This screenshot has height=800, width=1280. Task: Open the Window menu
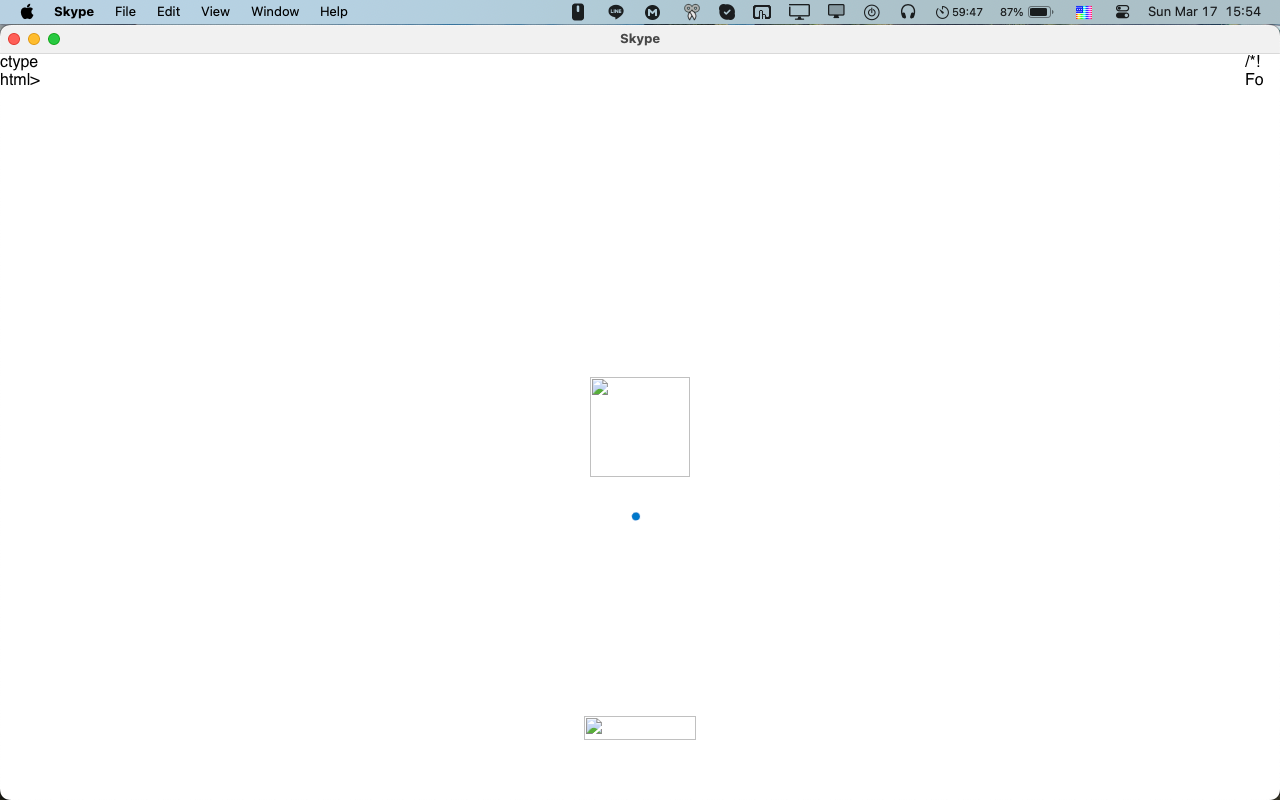275,12
